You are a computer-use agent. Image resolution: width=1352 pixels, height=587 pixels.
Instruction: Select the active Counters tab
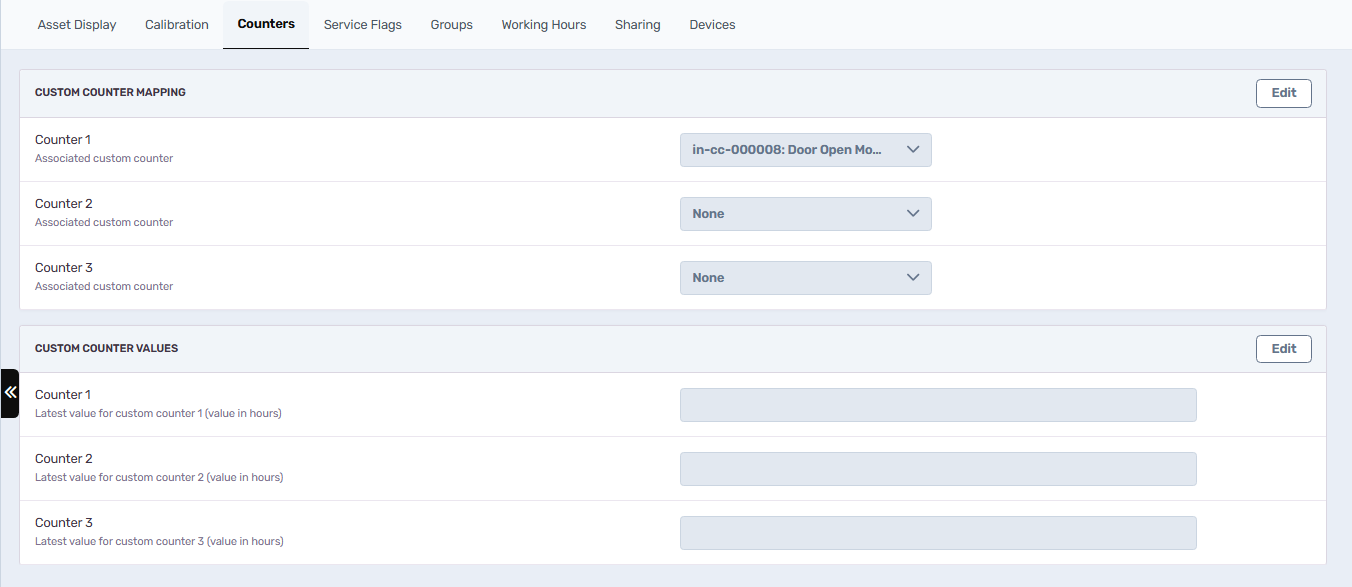point(266,24)
